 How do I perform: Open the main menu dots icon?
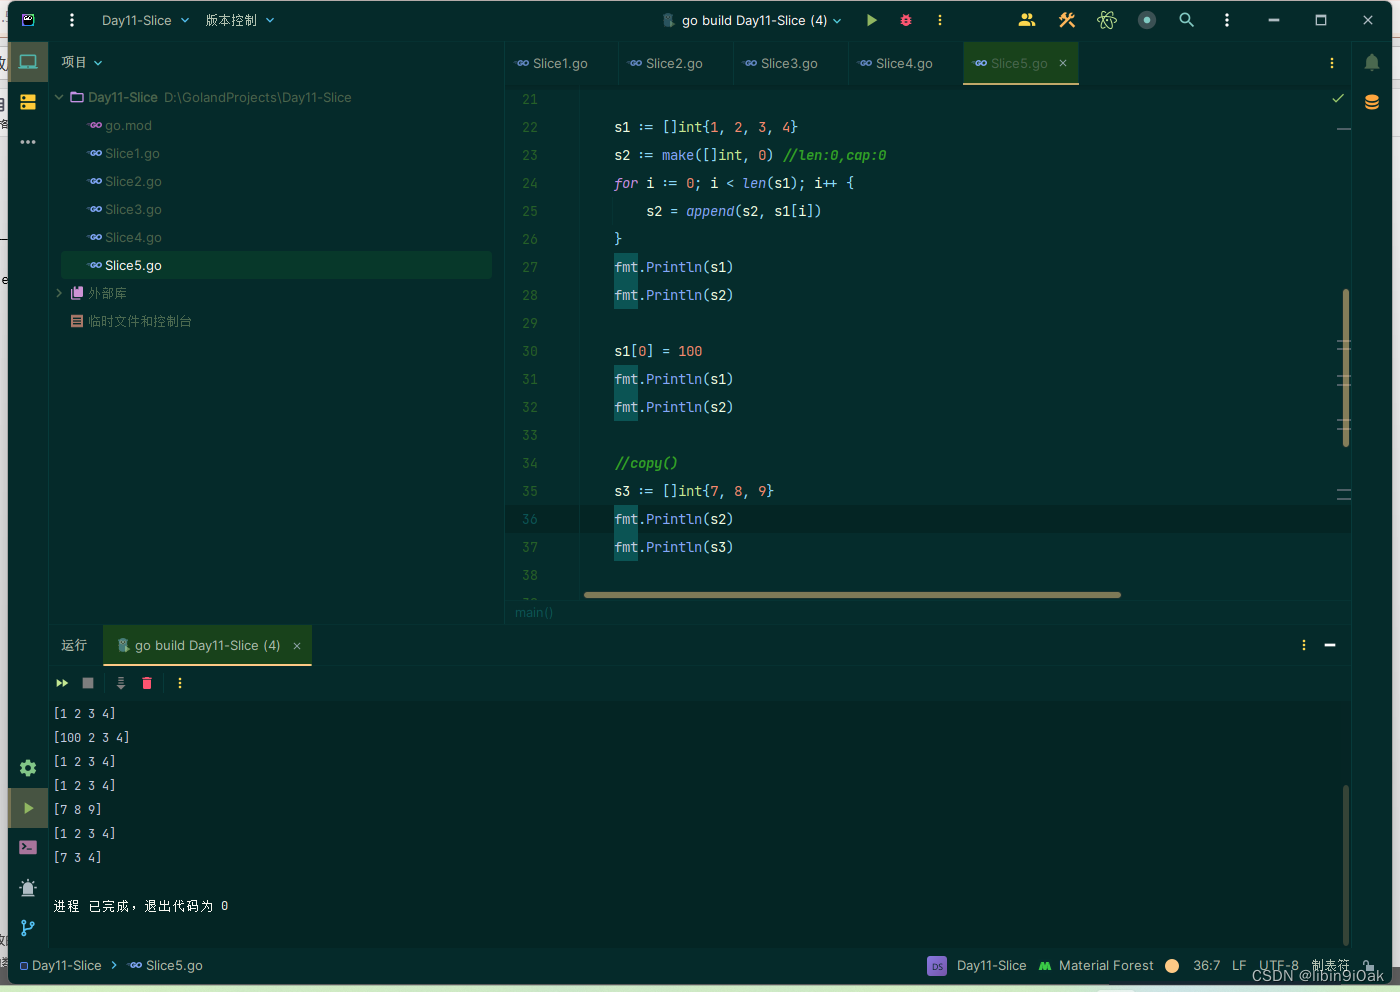click(x=72, y=20)
